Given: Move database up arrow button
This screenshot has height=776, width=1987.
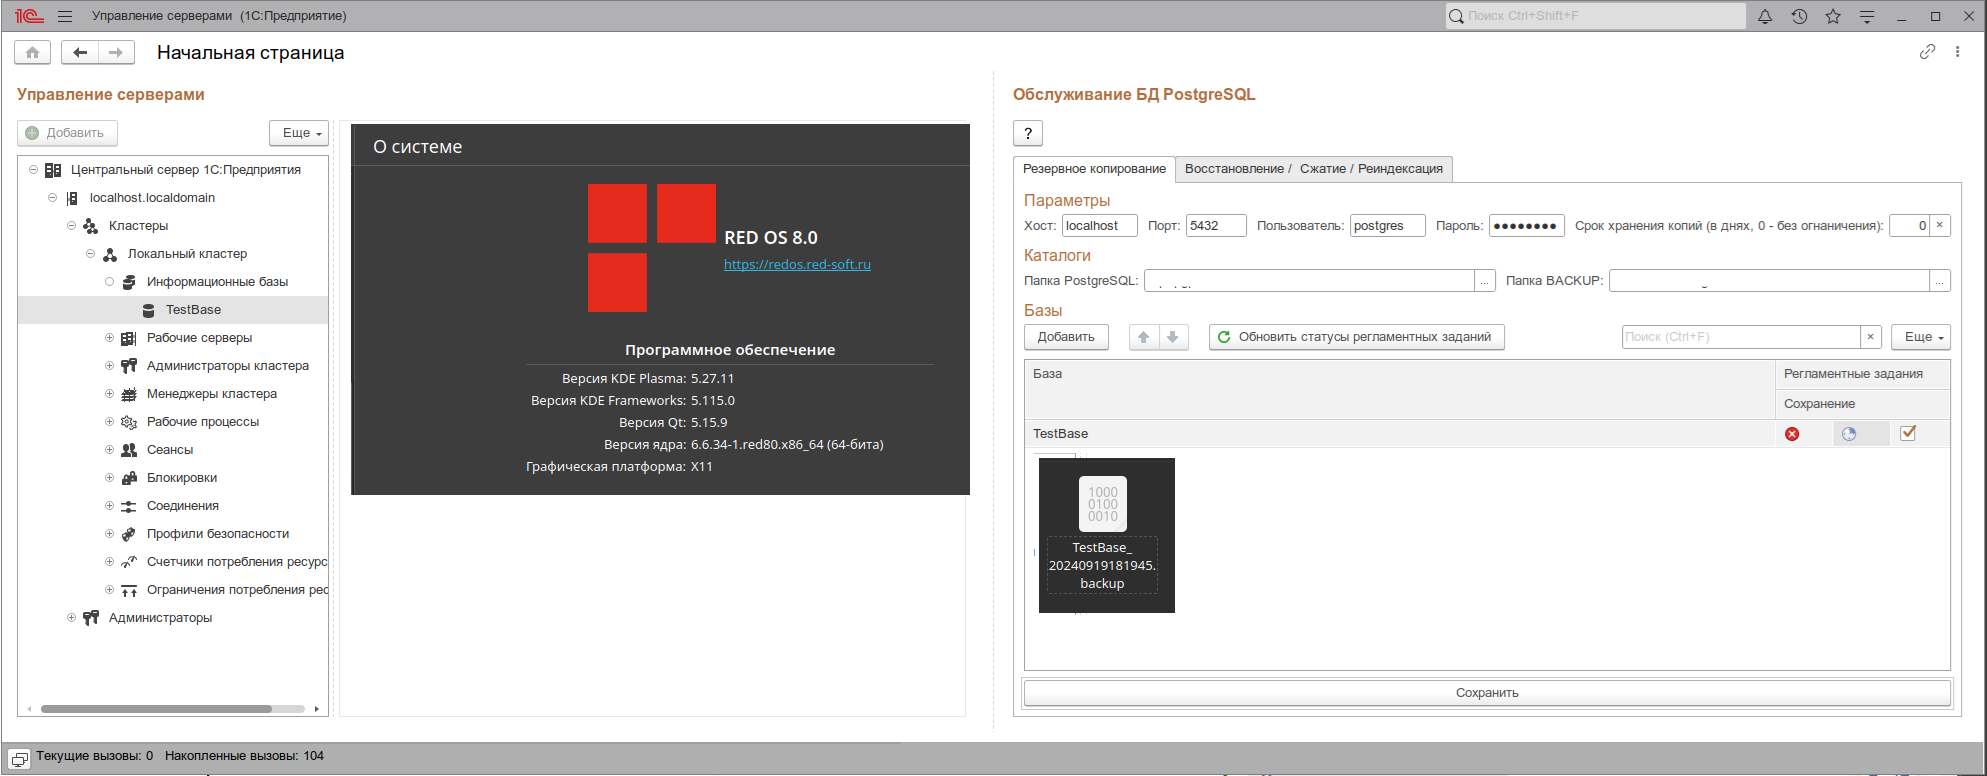Looking at the screenshot, I should [x=1143, y=337].
